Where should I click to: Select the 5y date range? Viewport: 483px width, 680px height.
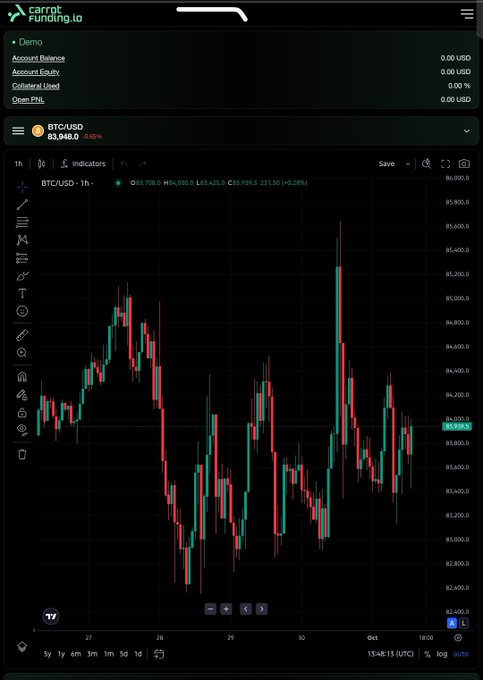[x=47, y=654]
